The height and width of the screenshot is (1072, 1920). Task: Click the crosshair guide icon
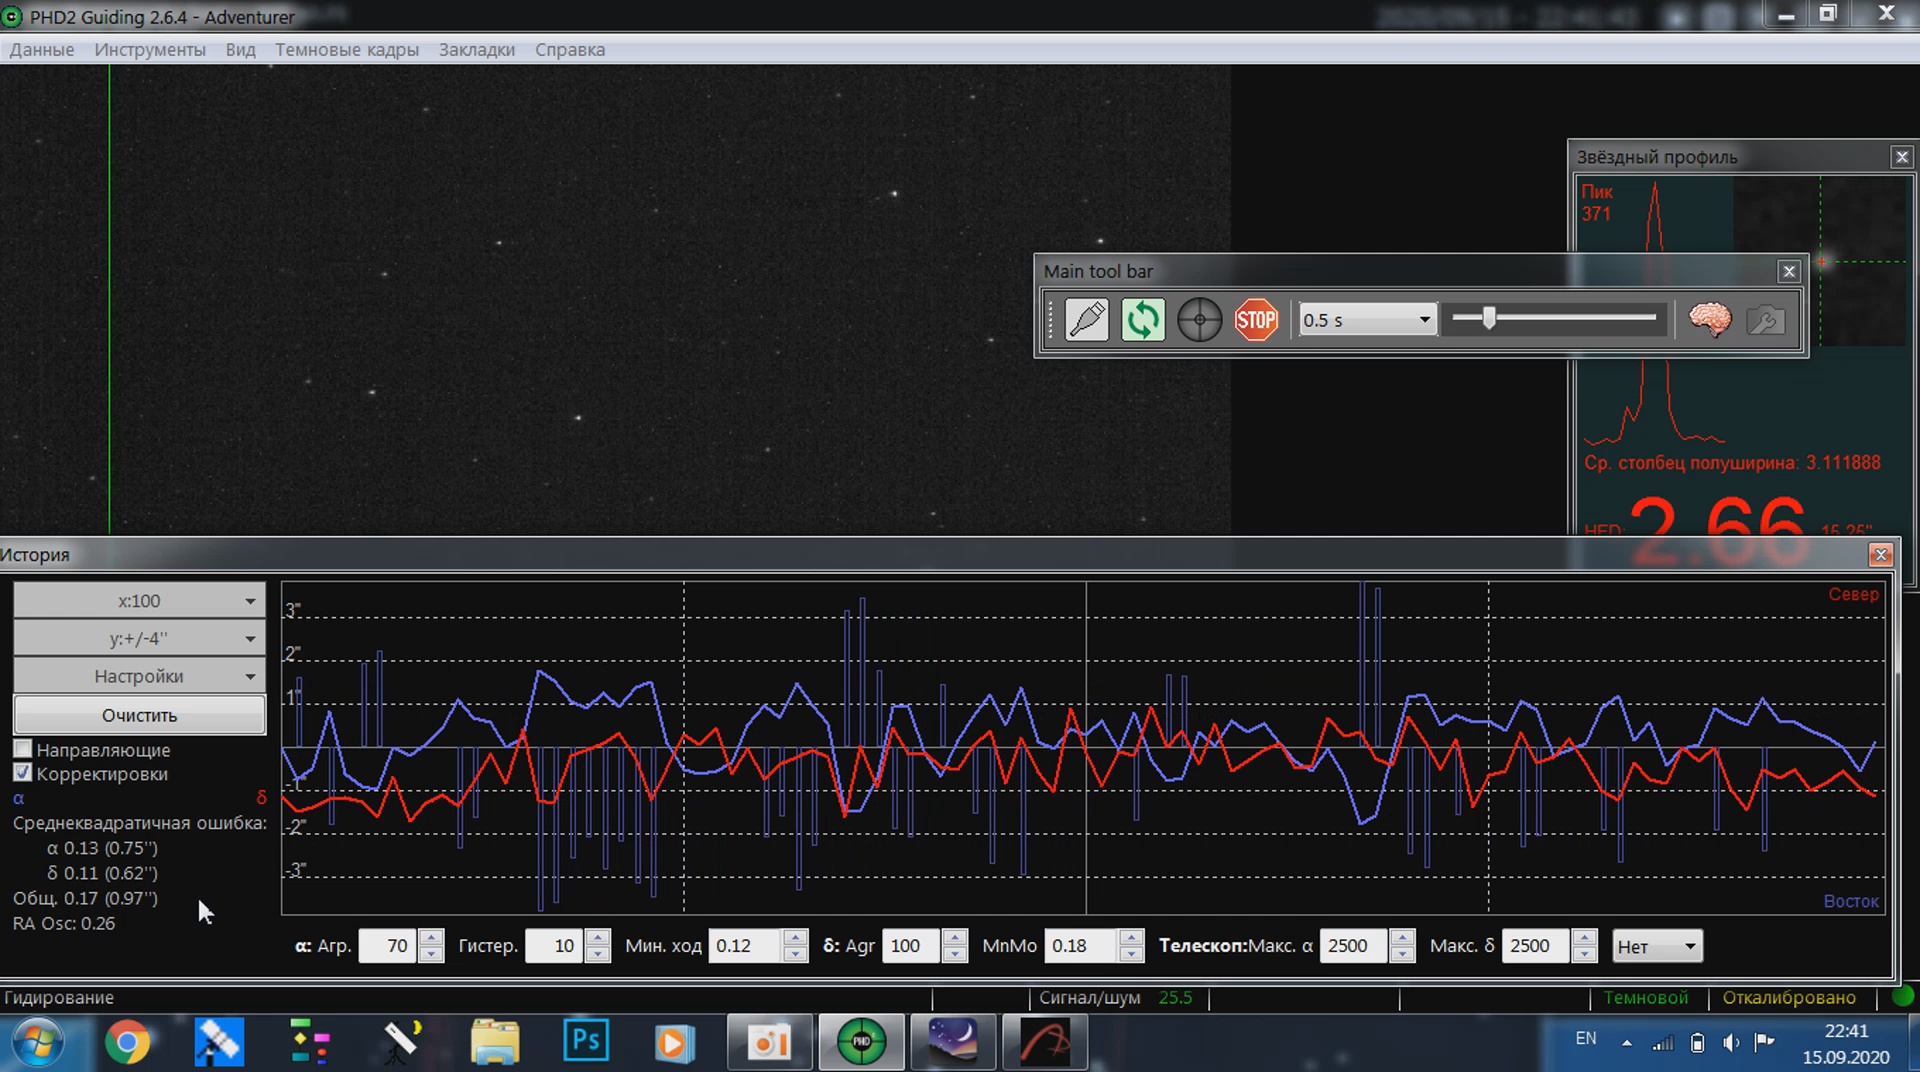coord(1199,320)
